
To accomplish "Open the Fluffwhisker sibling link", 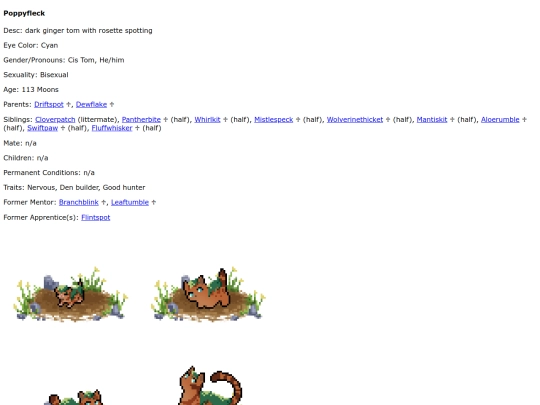I will 112,128.
